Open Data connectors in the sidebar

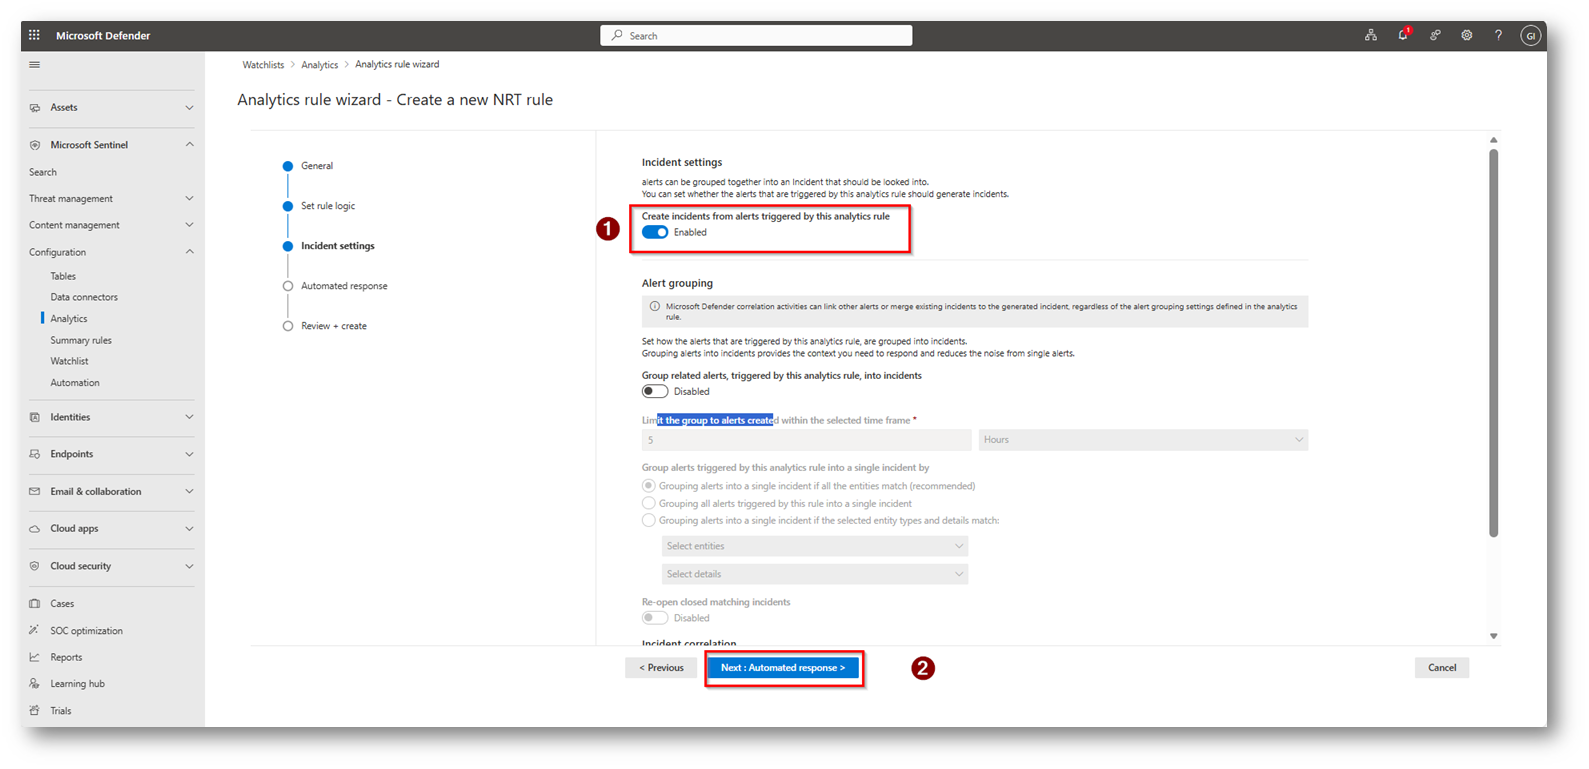84,297
